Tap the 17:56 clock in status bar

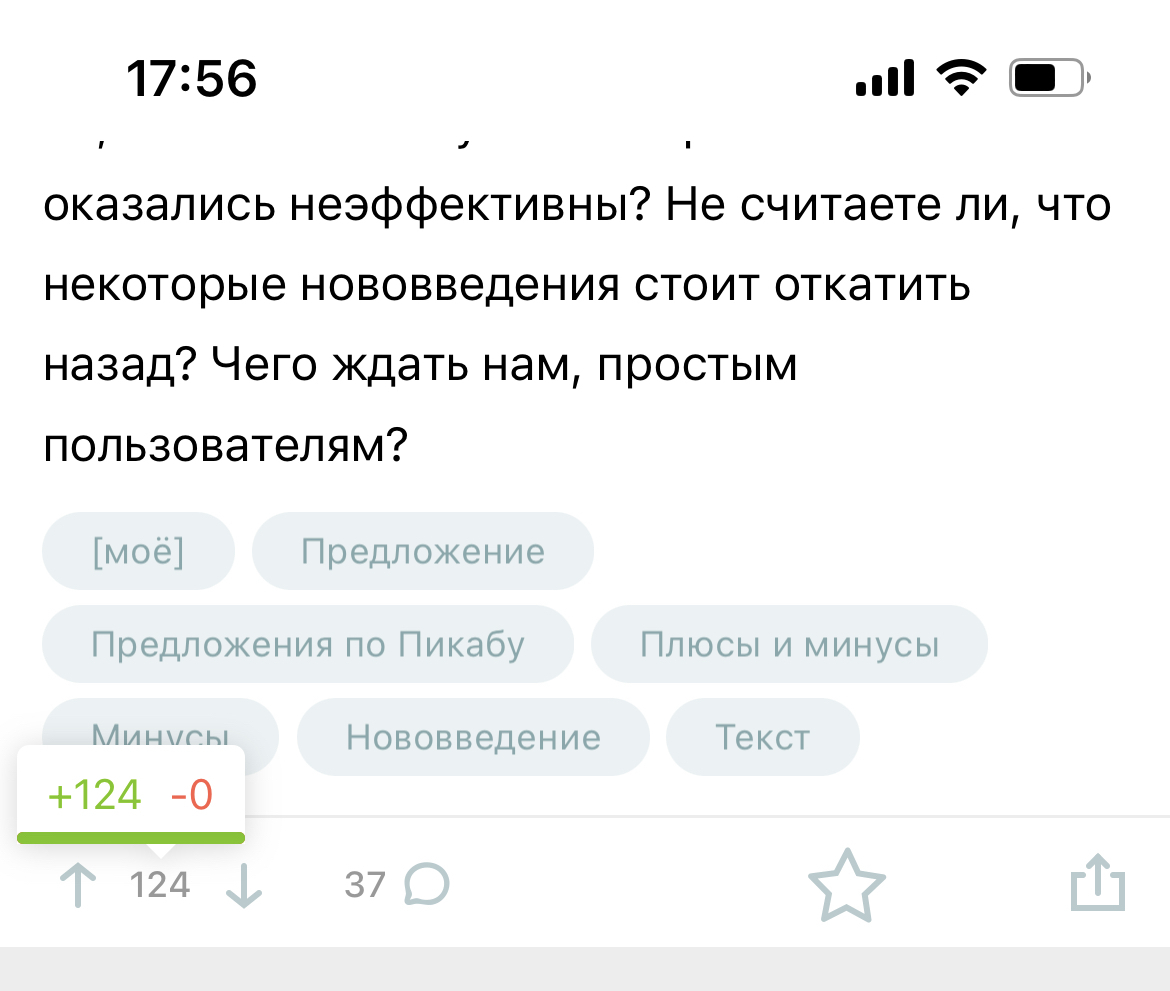tap(192, 78)
